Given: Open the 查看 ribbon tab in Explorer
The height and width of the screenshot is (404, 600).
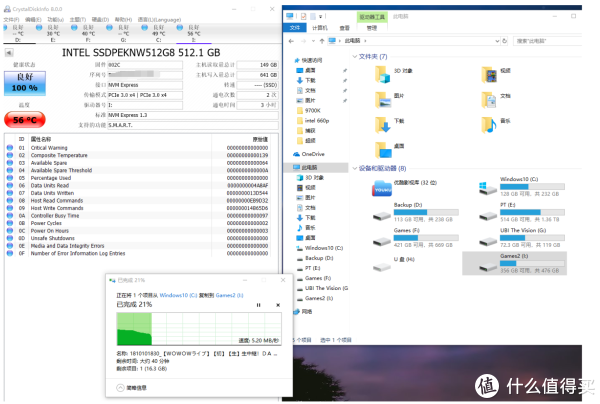Looking at the screenshot, I should pos(345,28).
